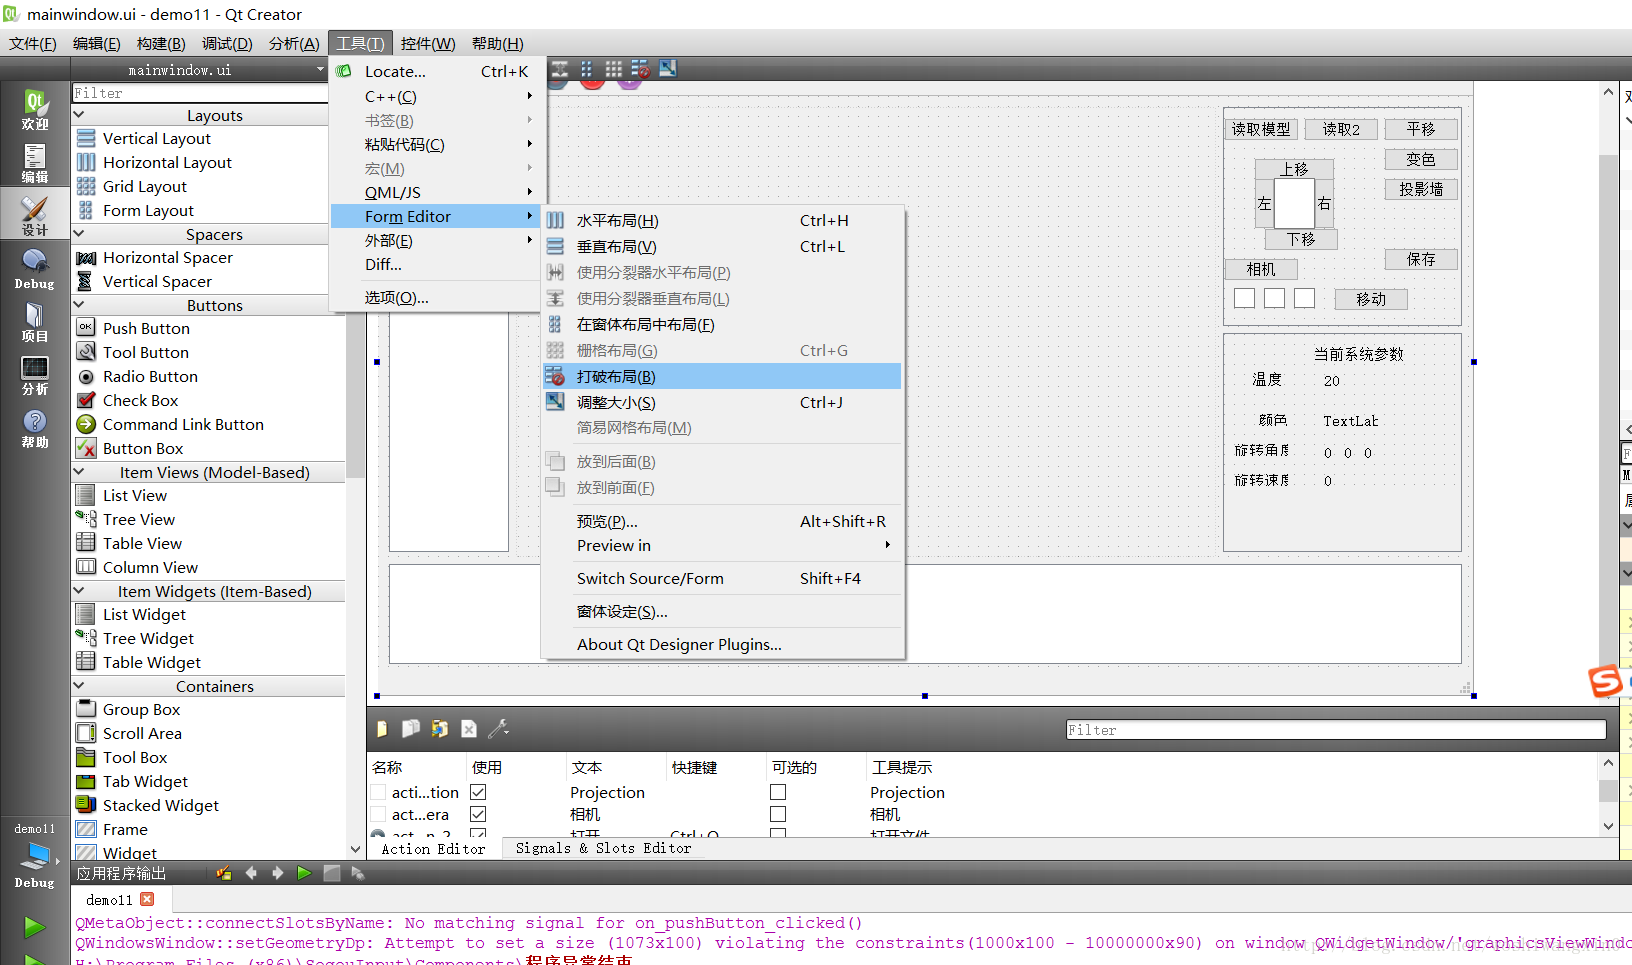Open the 项目 projects mode

[x=35, y=322]
